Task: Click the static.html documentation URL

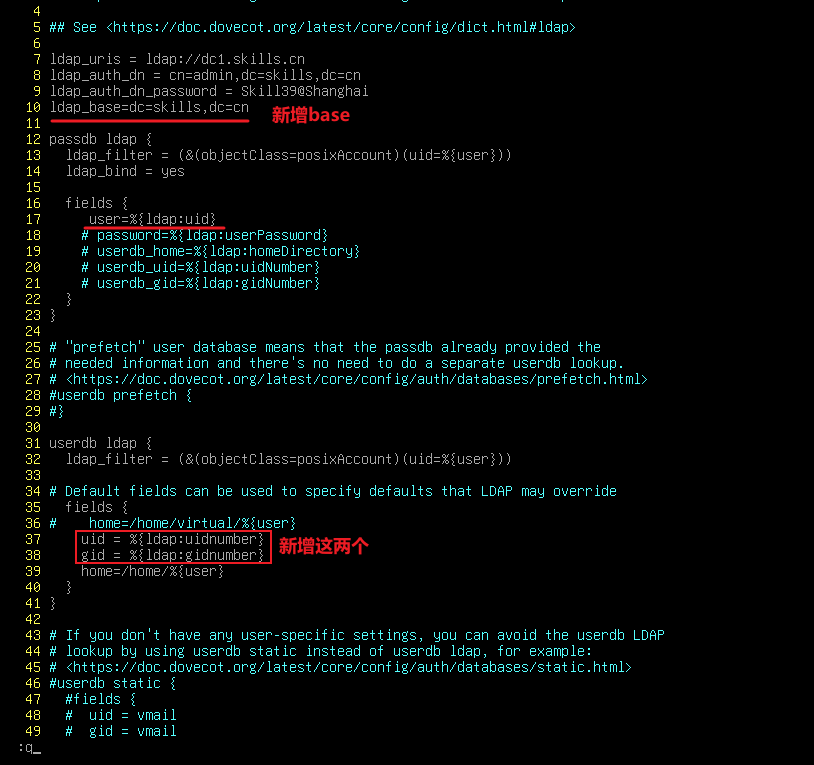Action: click(x=348, y=667)
